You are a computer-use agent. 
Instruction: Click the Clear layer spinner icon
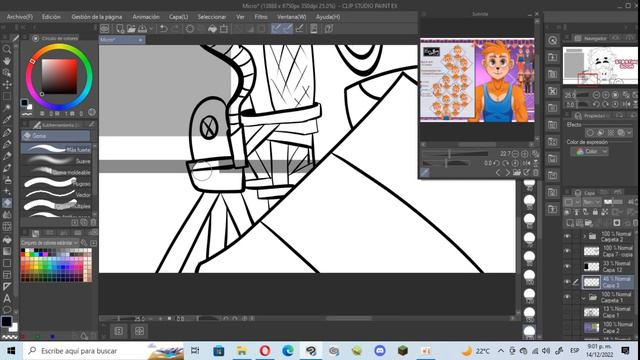tap(190, 29)
